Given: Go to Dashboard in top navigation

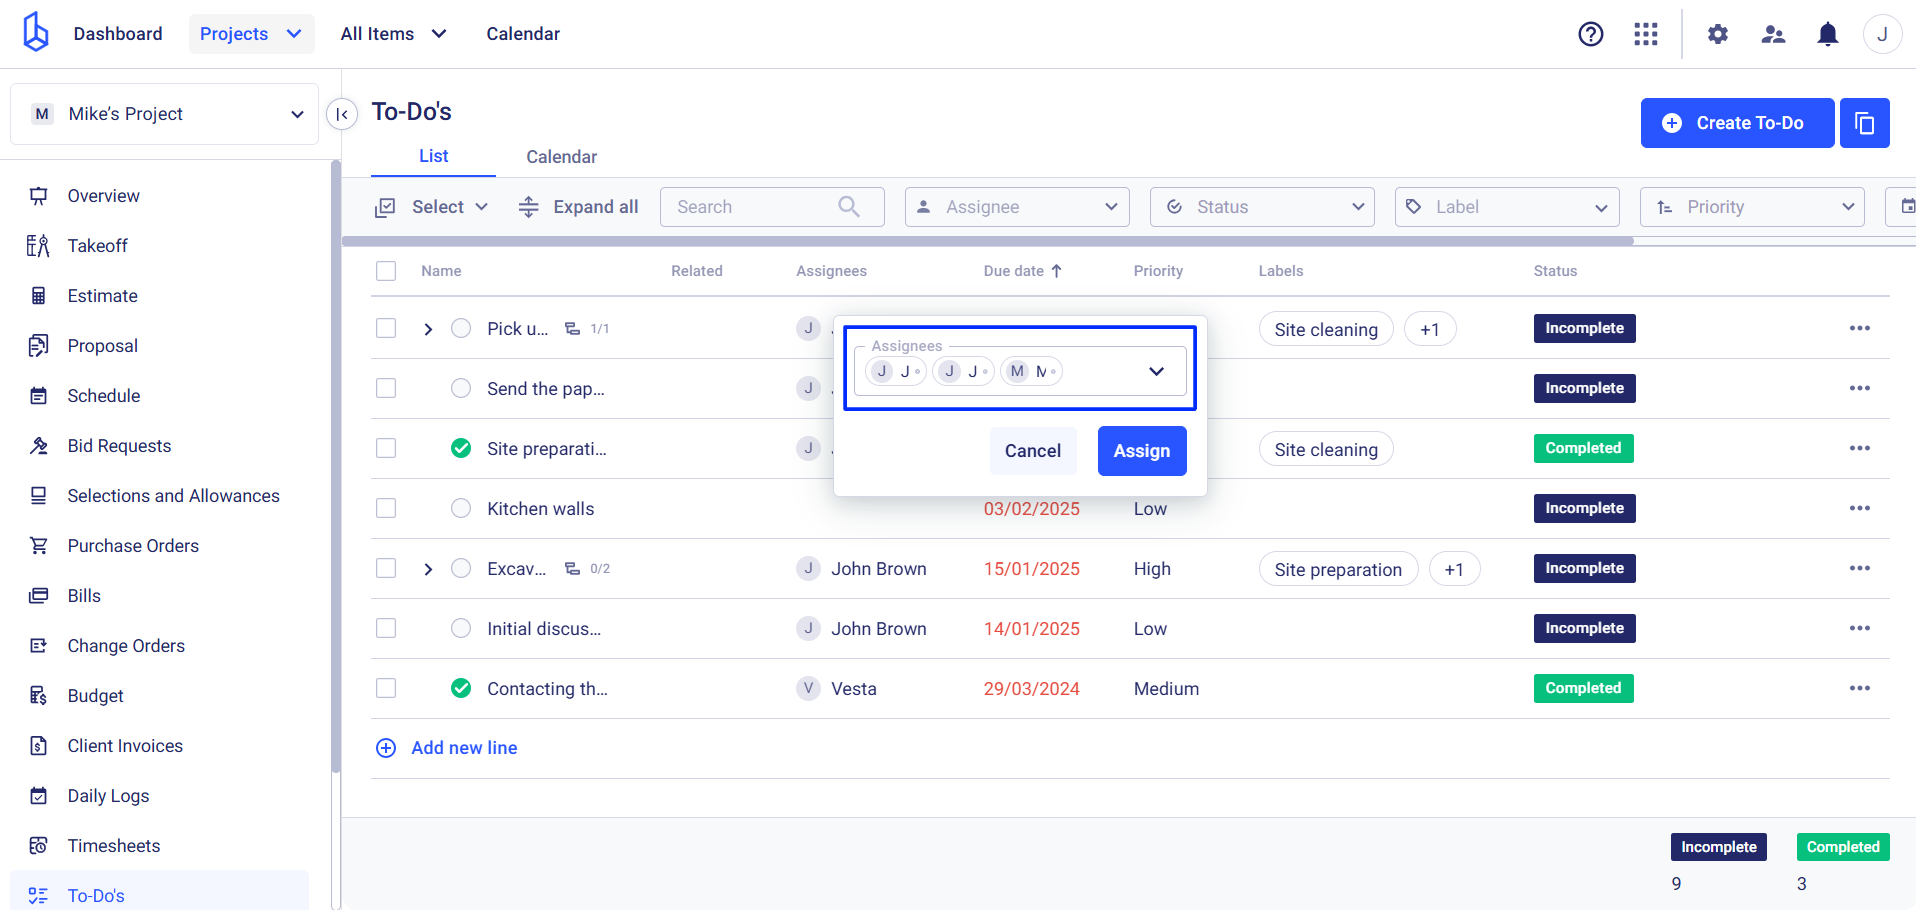Looking at the screenshot, I should pos(118,34).
